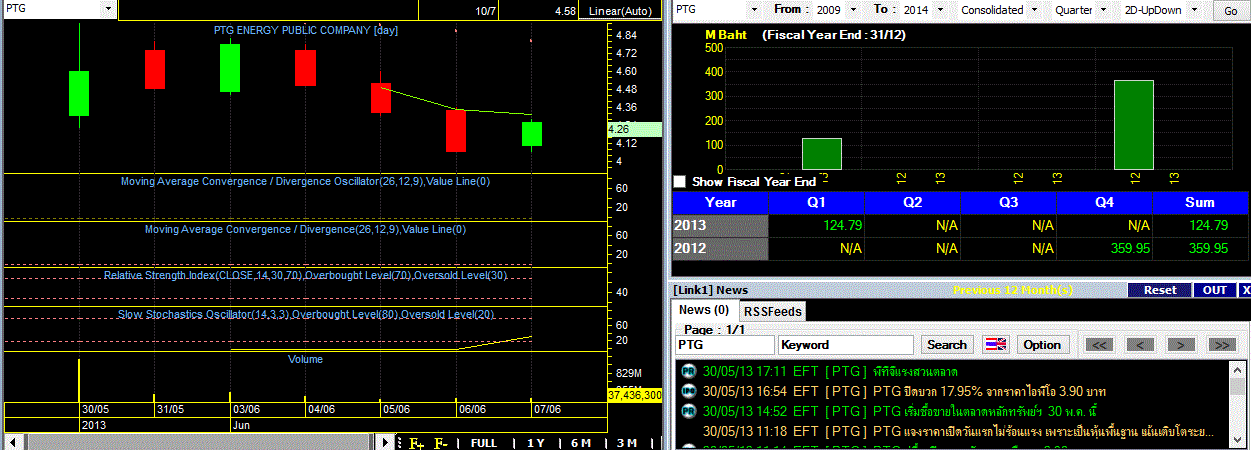Click the 06/06 red candlestick

(456, 130)
